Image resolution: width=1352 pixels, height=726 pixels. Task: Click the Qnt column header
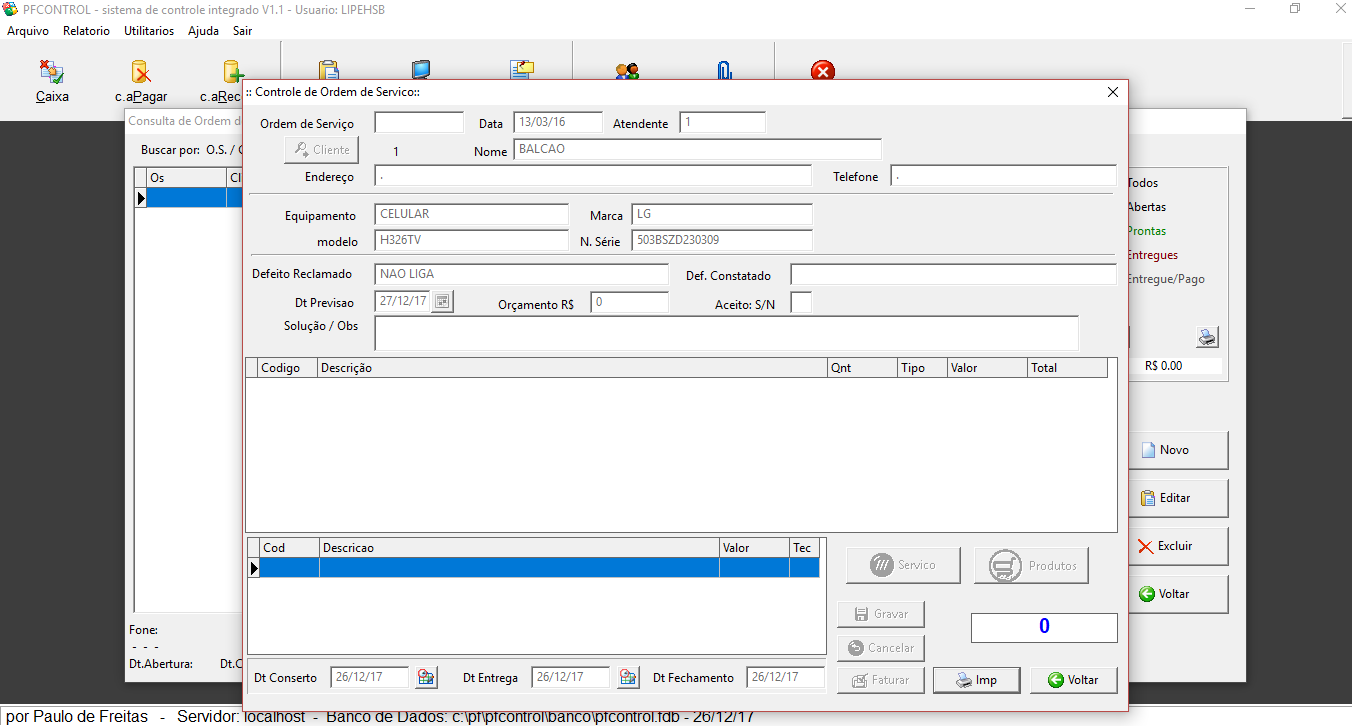pos(862,368)
